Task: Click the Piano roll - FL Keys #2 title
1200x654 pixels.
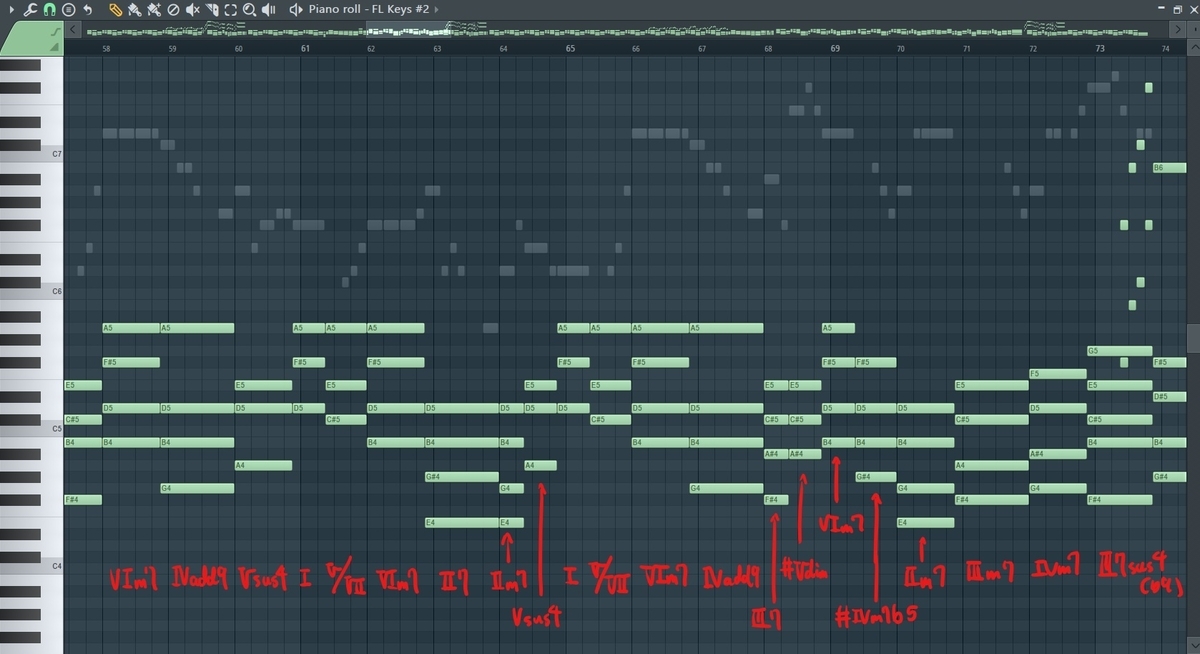Action: pyautogui.click(x=368, y=9)
